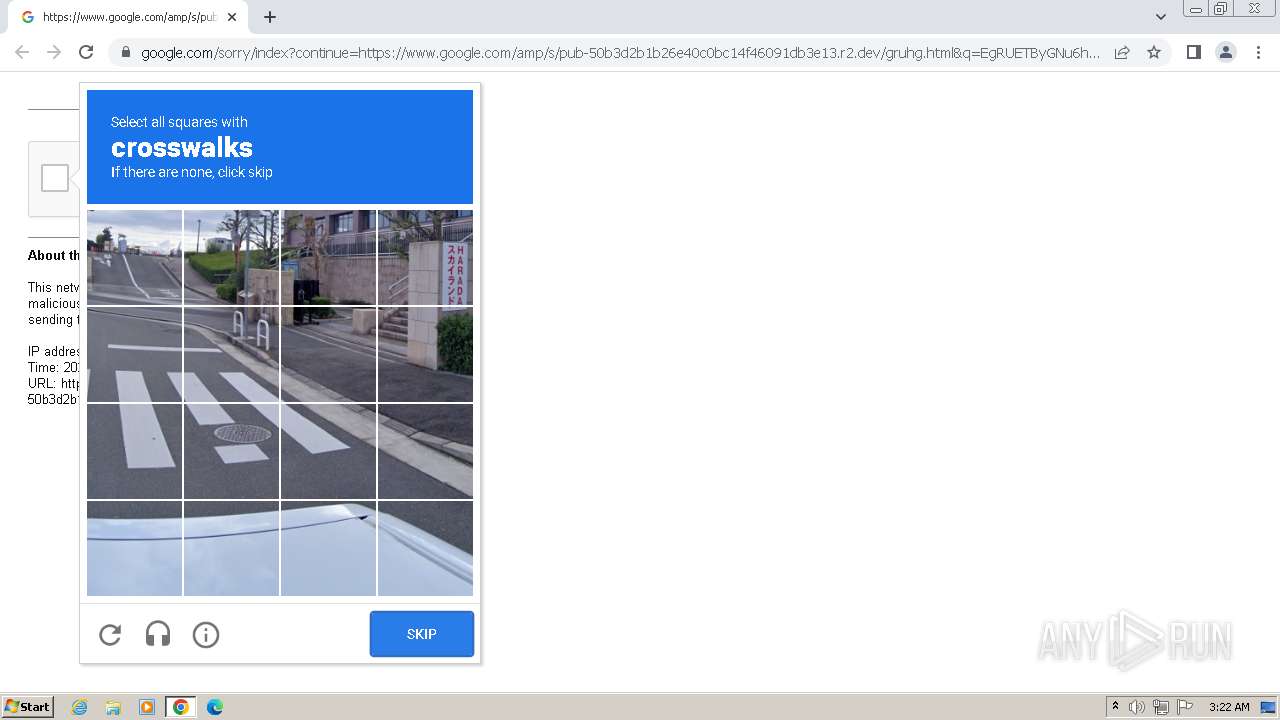Select the tile with the uphill road

point(134,257)
